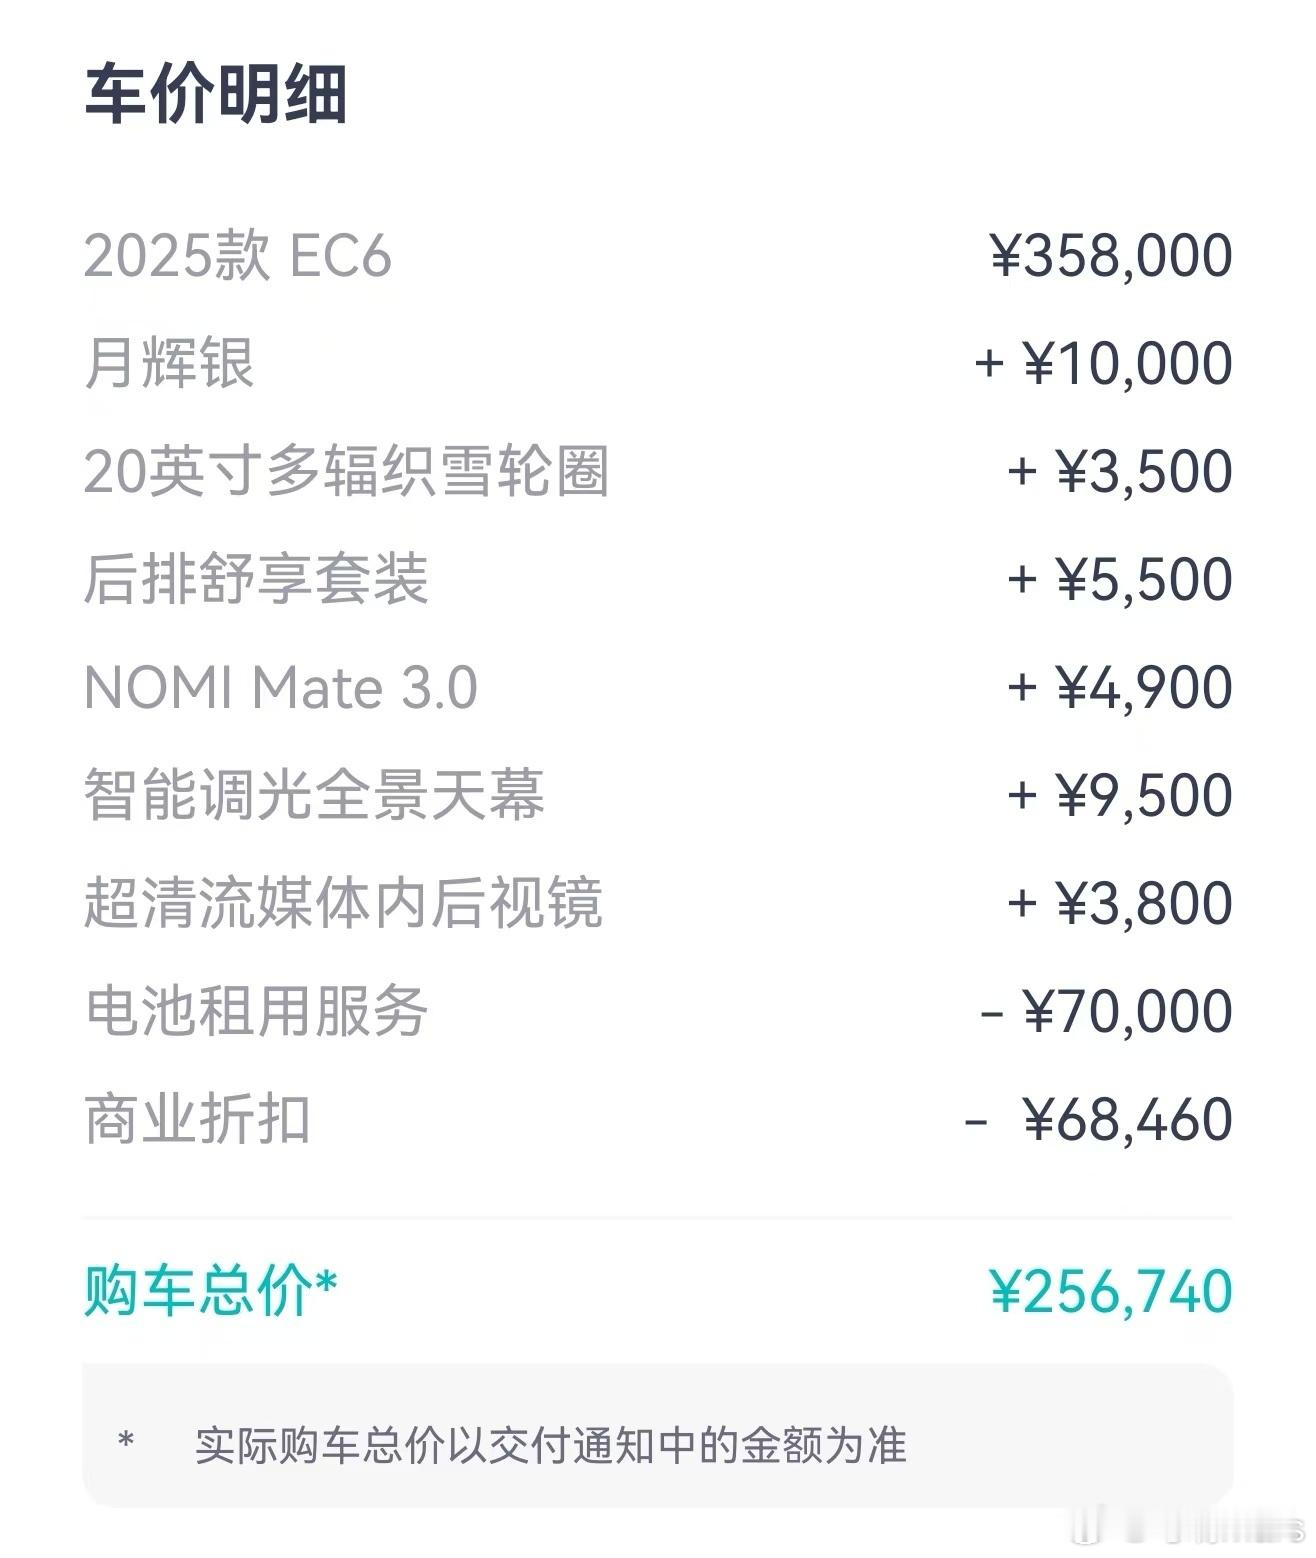Viewport: 1316px width, 1558px height.
Task: Click the + ¥4,900 NOMI price
Action: pyautogui.click(x=1119, y=688)
